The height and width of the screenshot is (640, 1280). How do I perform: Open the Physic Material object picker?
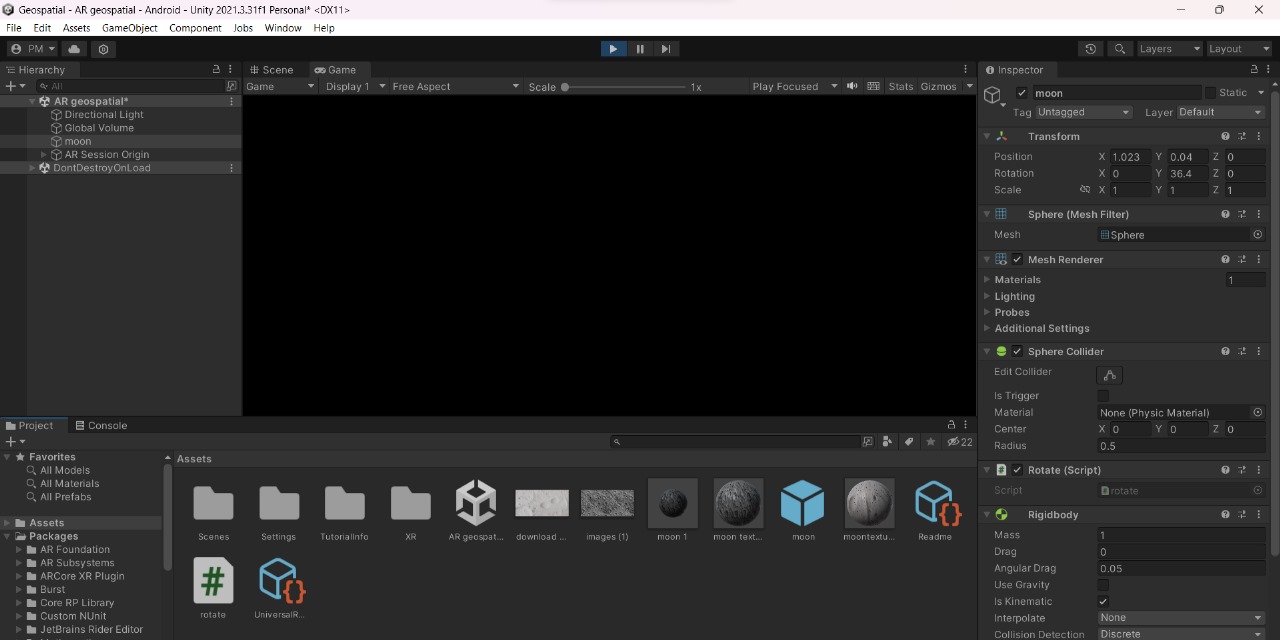(x=1258, y=412)
